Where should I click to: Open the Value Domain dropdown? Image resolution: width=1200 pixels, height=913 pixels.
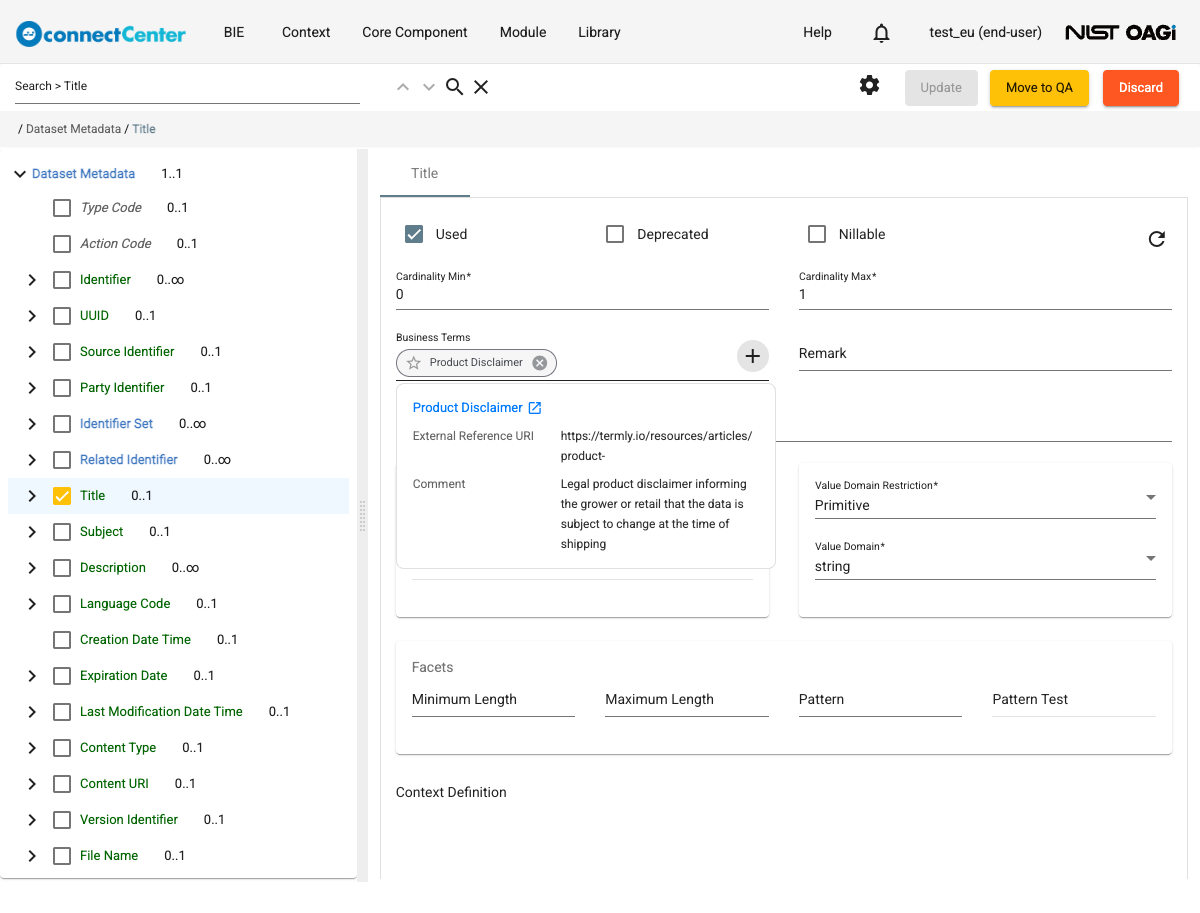(985, 560)
